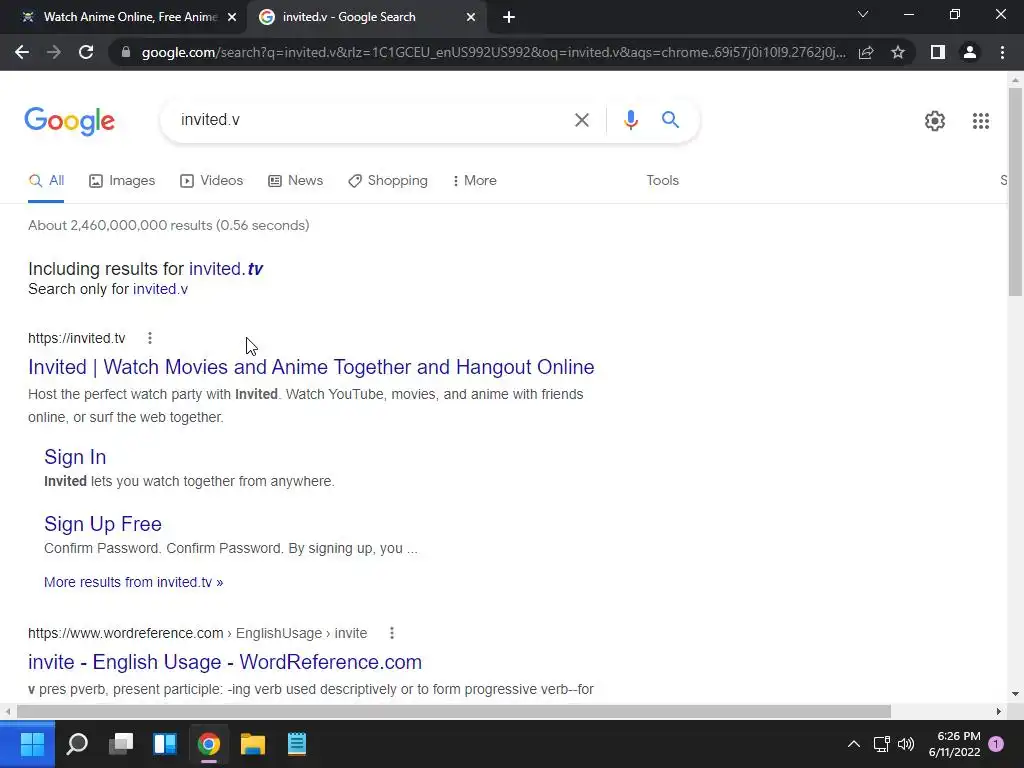This screenshot has height=768, width=1024.
Task: Open options for the invited.tv result
Action: (150, 338)
